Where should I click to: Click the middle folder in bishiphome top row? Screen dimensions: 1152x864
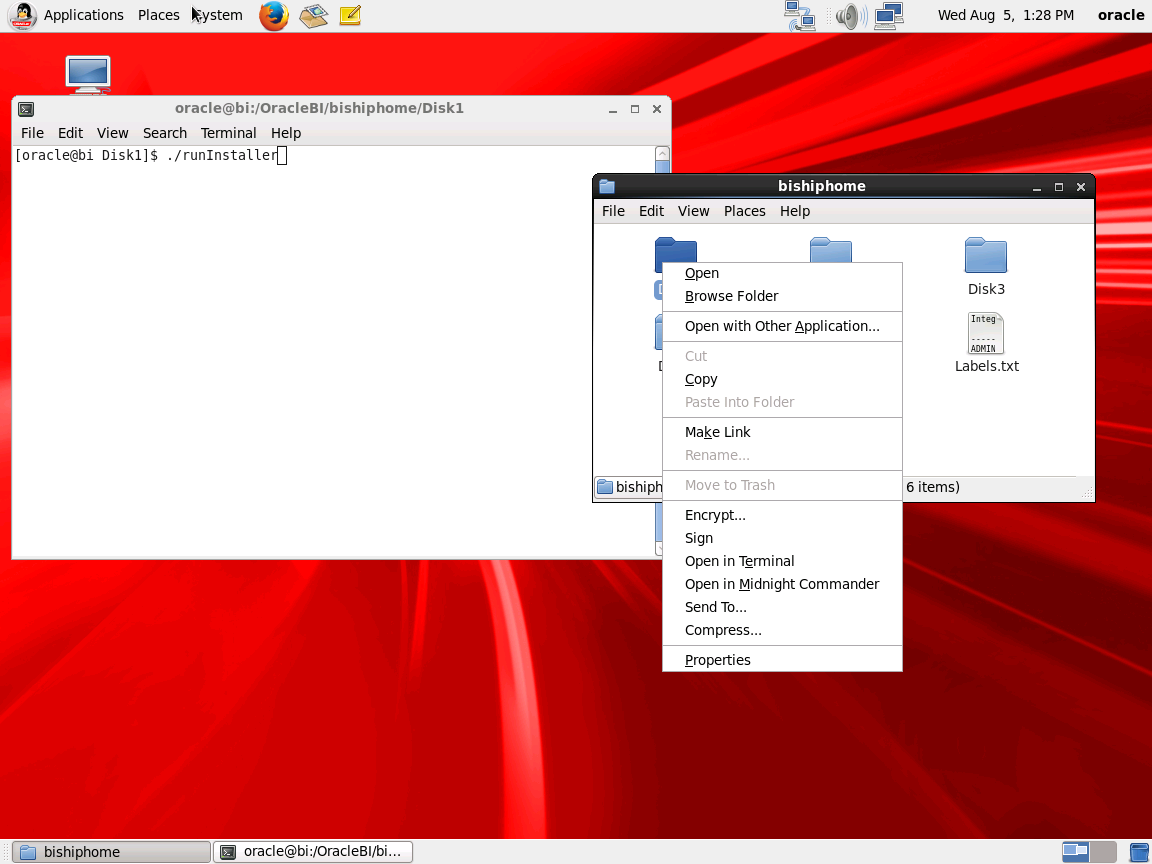point(831,250)
